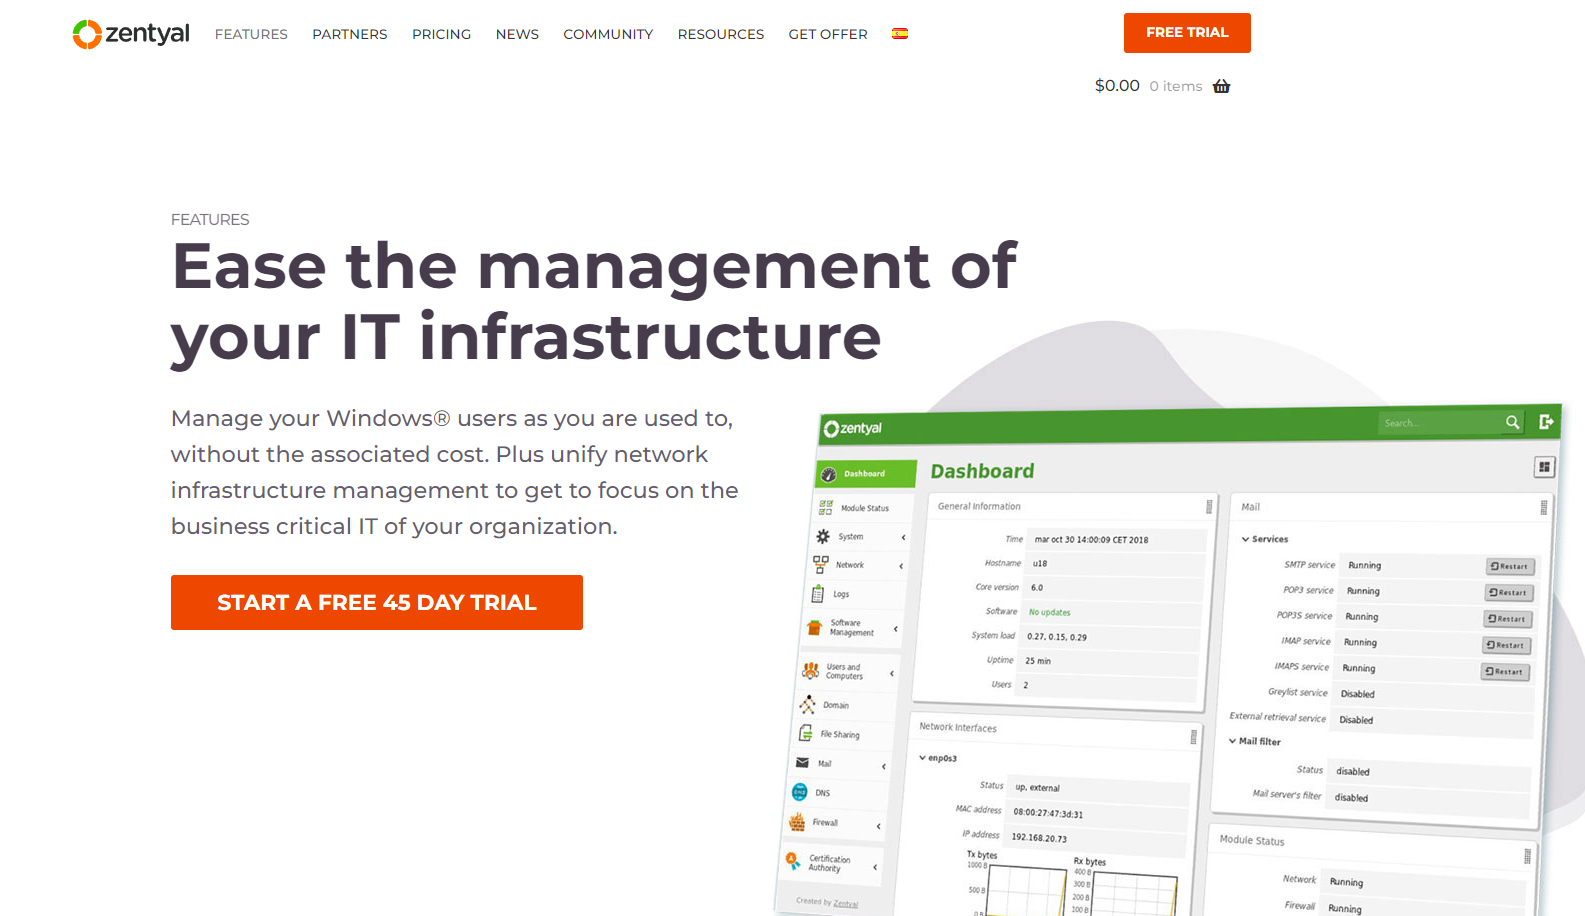Viewport: 1585px width, 916px height.
Task: Expand the Mail chevron in dashboard sidebar
Action: click(883, 766)
